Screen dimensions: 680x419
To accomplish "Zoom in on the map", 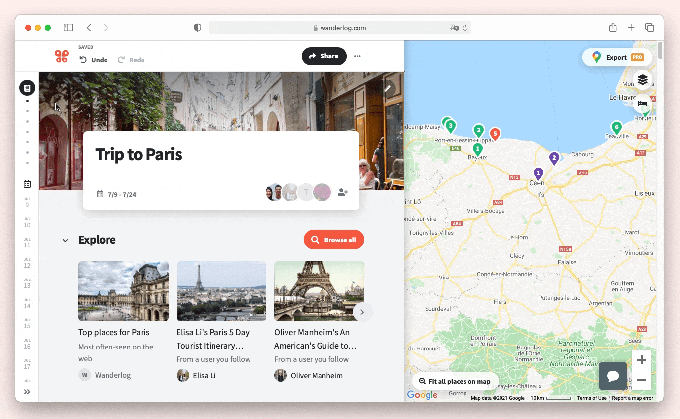I will [642, 360].
